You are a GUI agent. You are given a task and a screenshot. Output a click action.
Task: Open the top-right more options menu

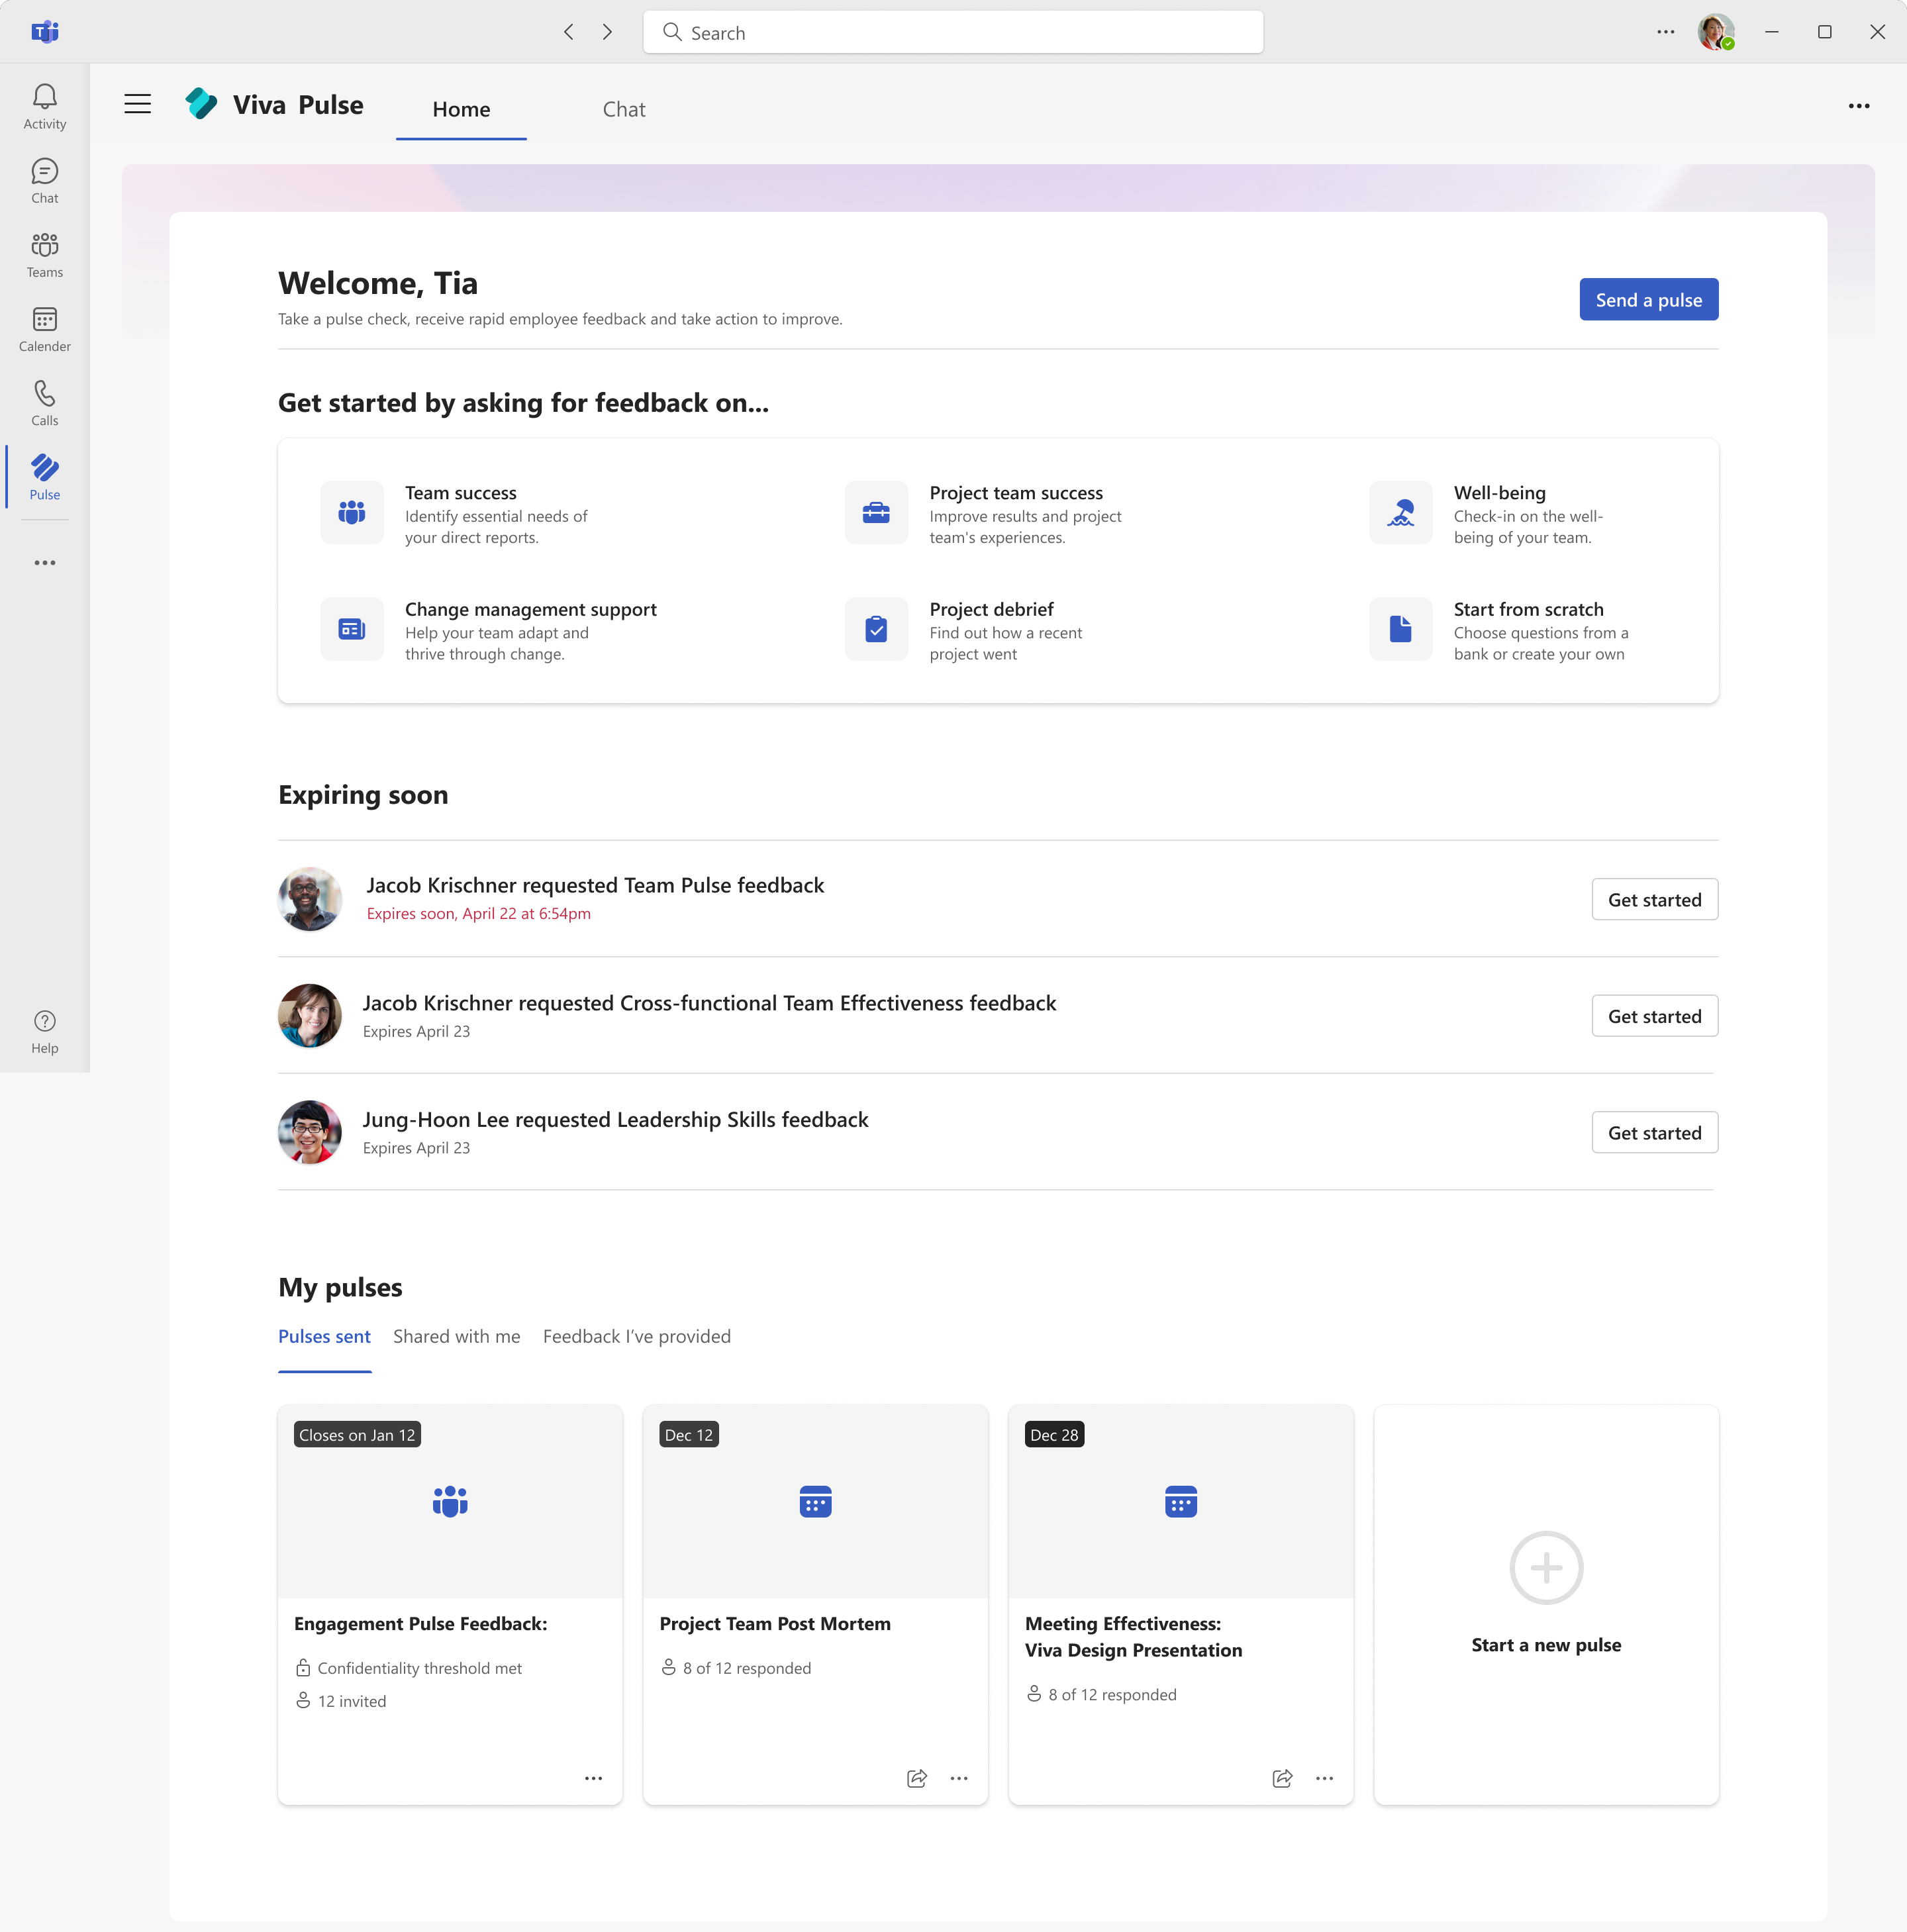(x=1858, y=105)
